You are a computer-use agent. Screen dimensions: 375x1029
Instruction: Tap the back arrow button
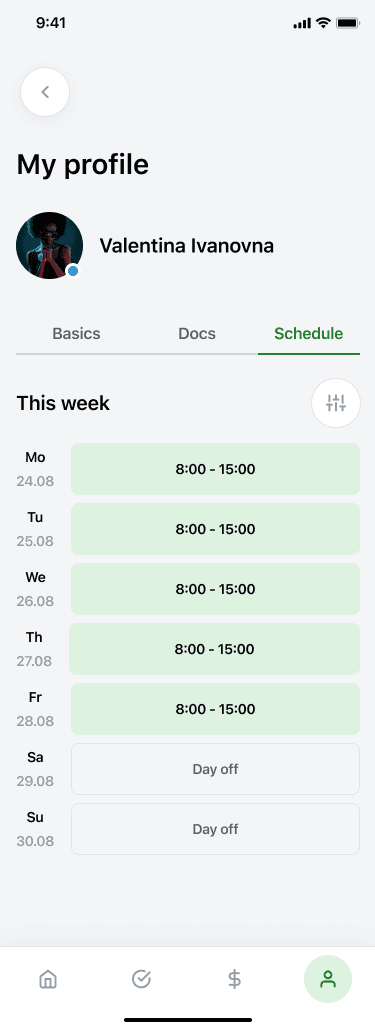pyautogui.click(x=45, y=93)
